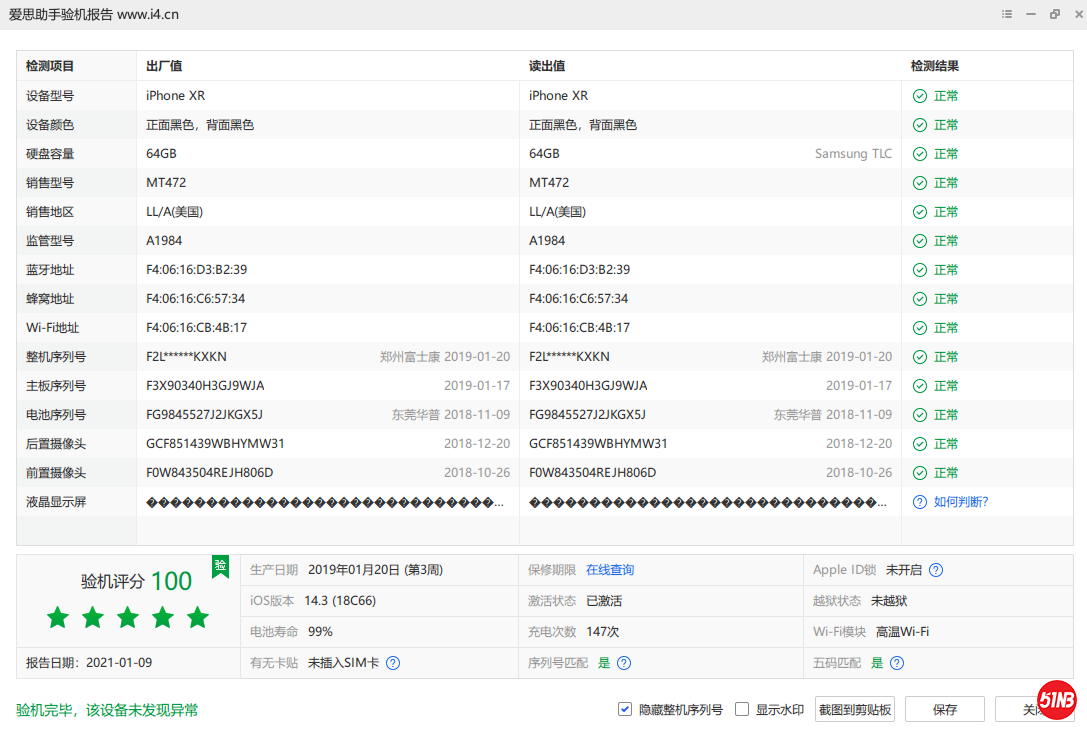Click the help icon beside 未插入SIM卡
The height and width of the screenshot is (730, 1087).
point(393,663)
